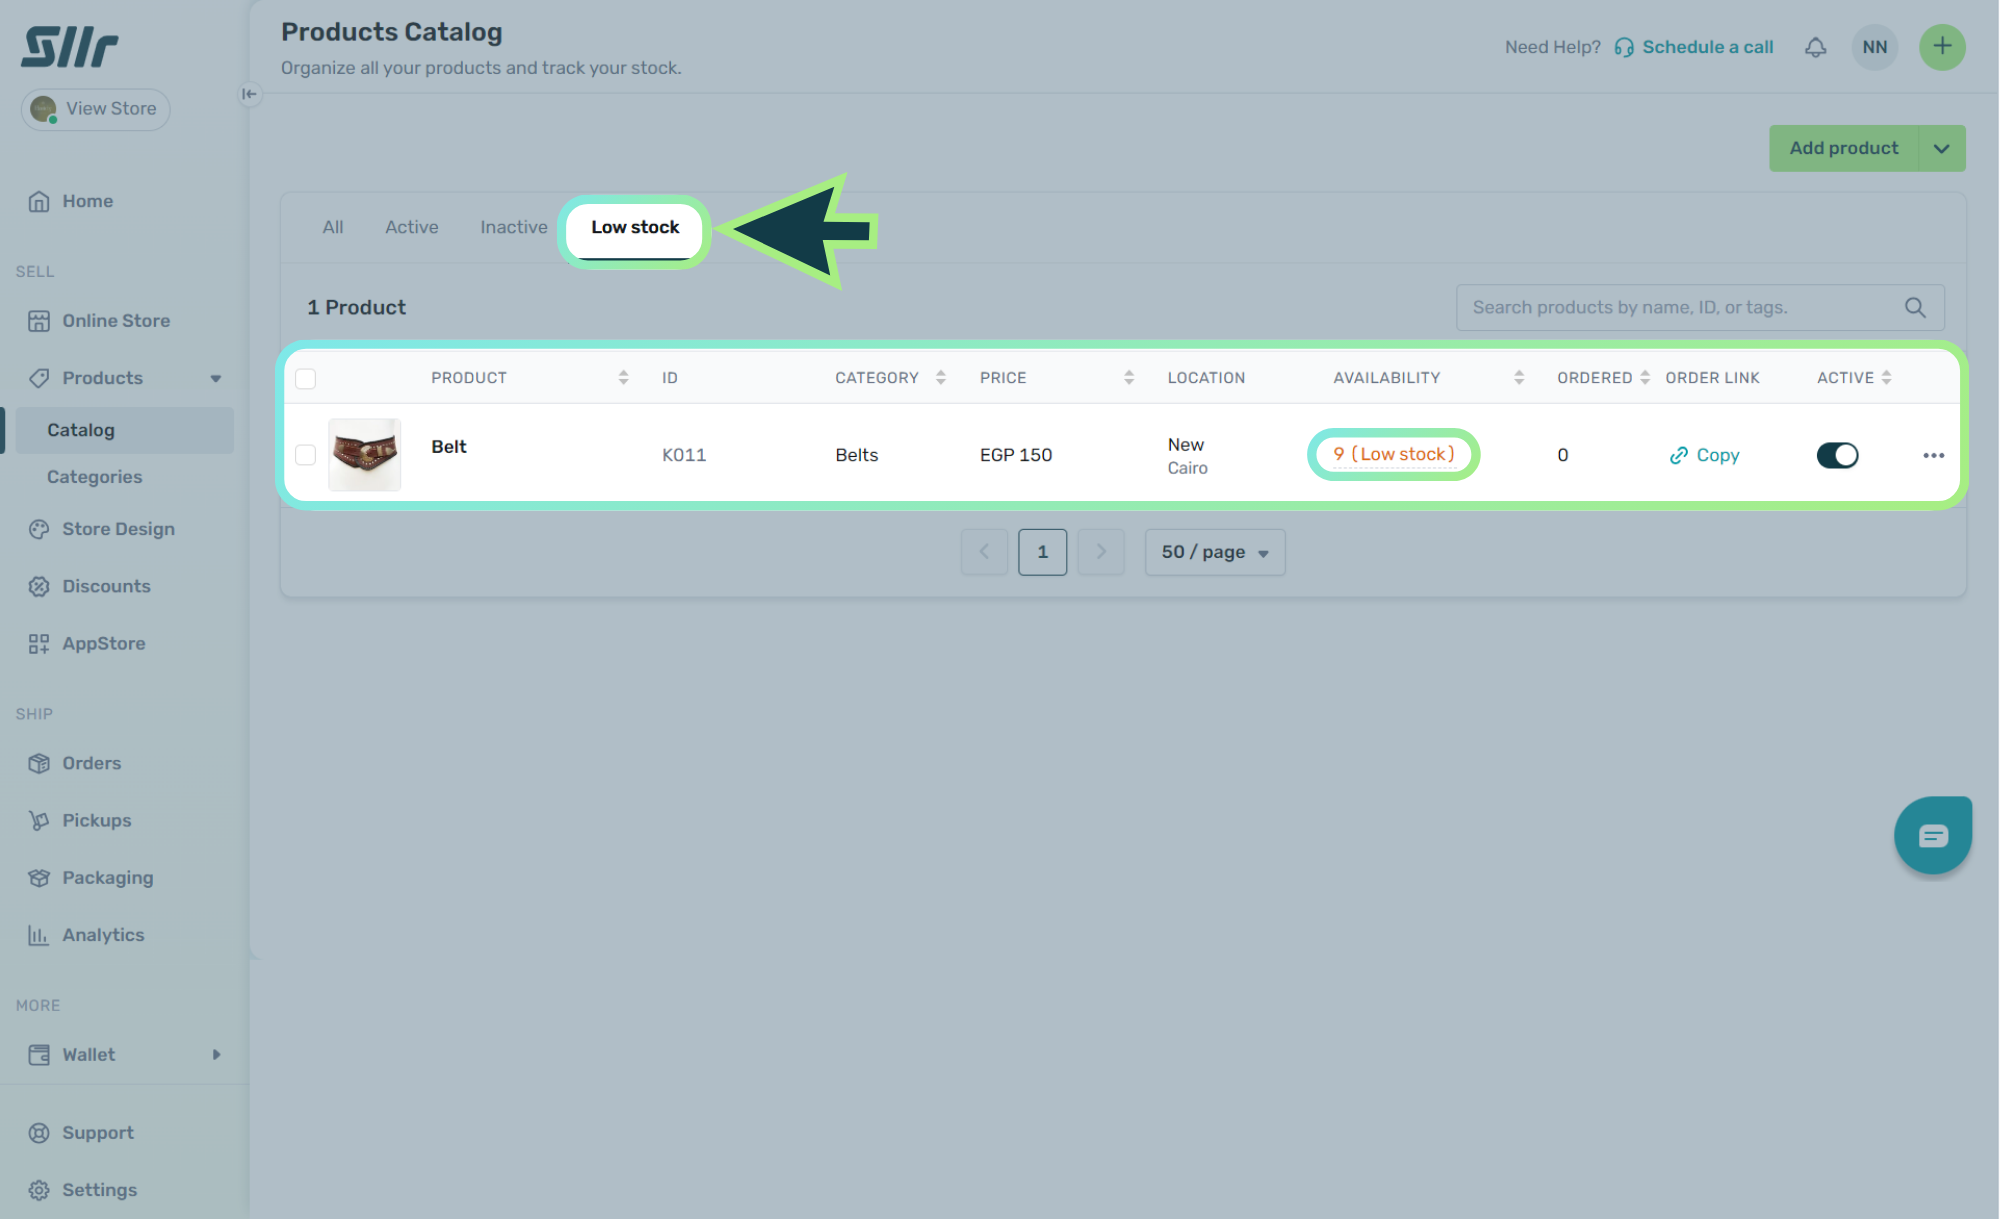Copy the Belt order link
The height and width of the screenshot is (1219, 2000).
1705,455
